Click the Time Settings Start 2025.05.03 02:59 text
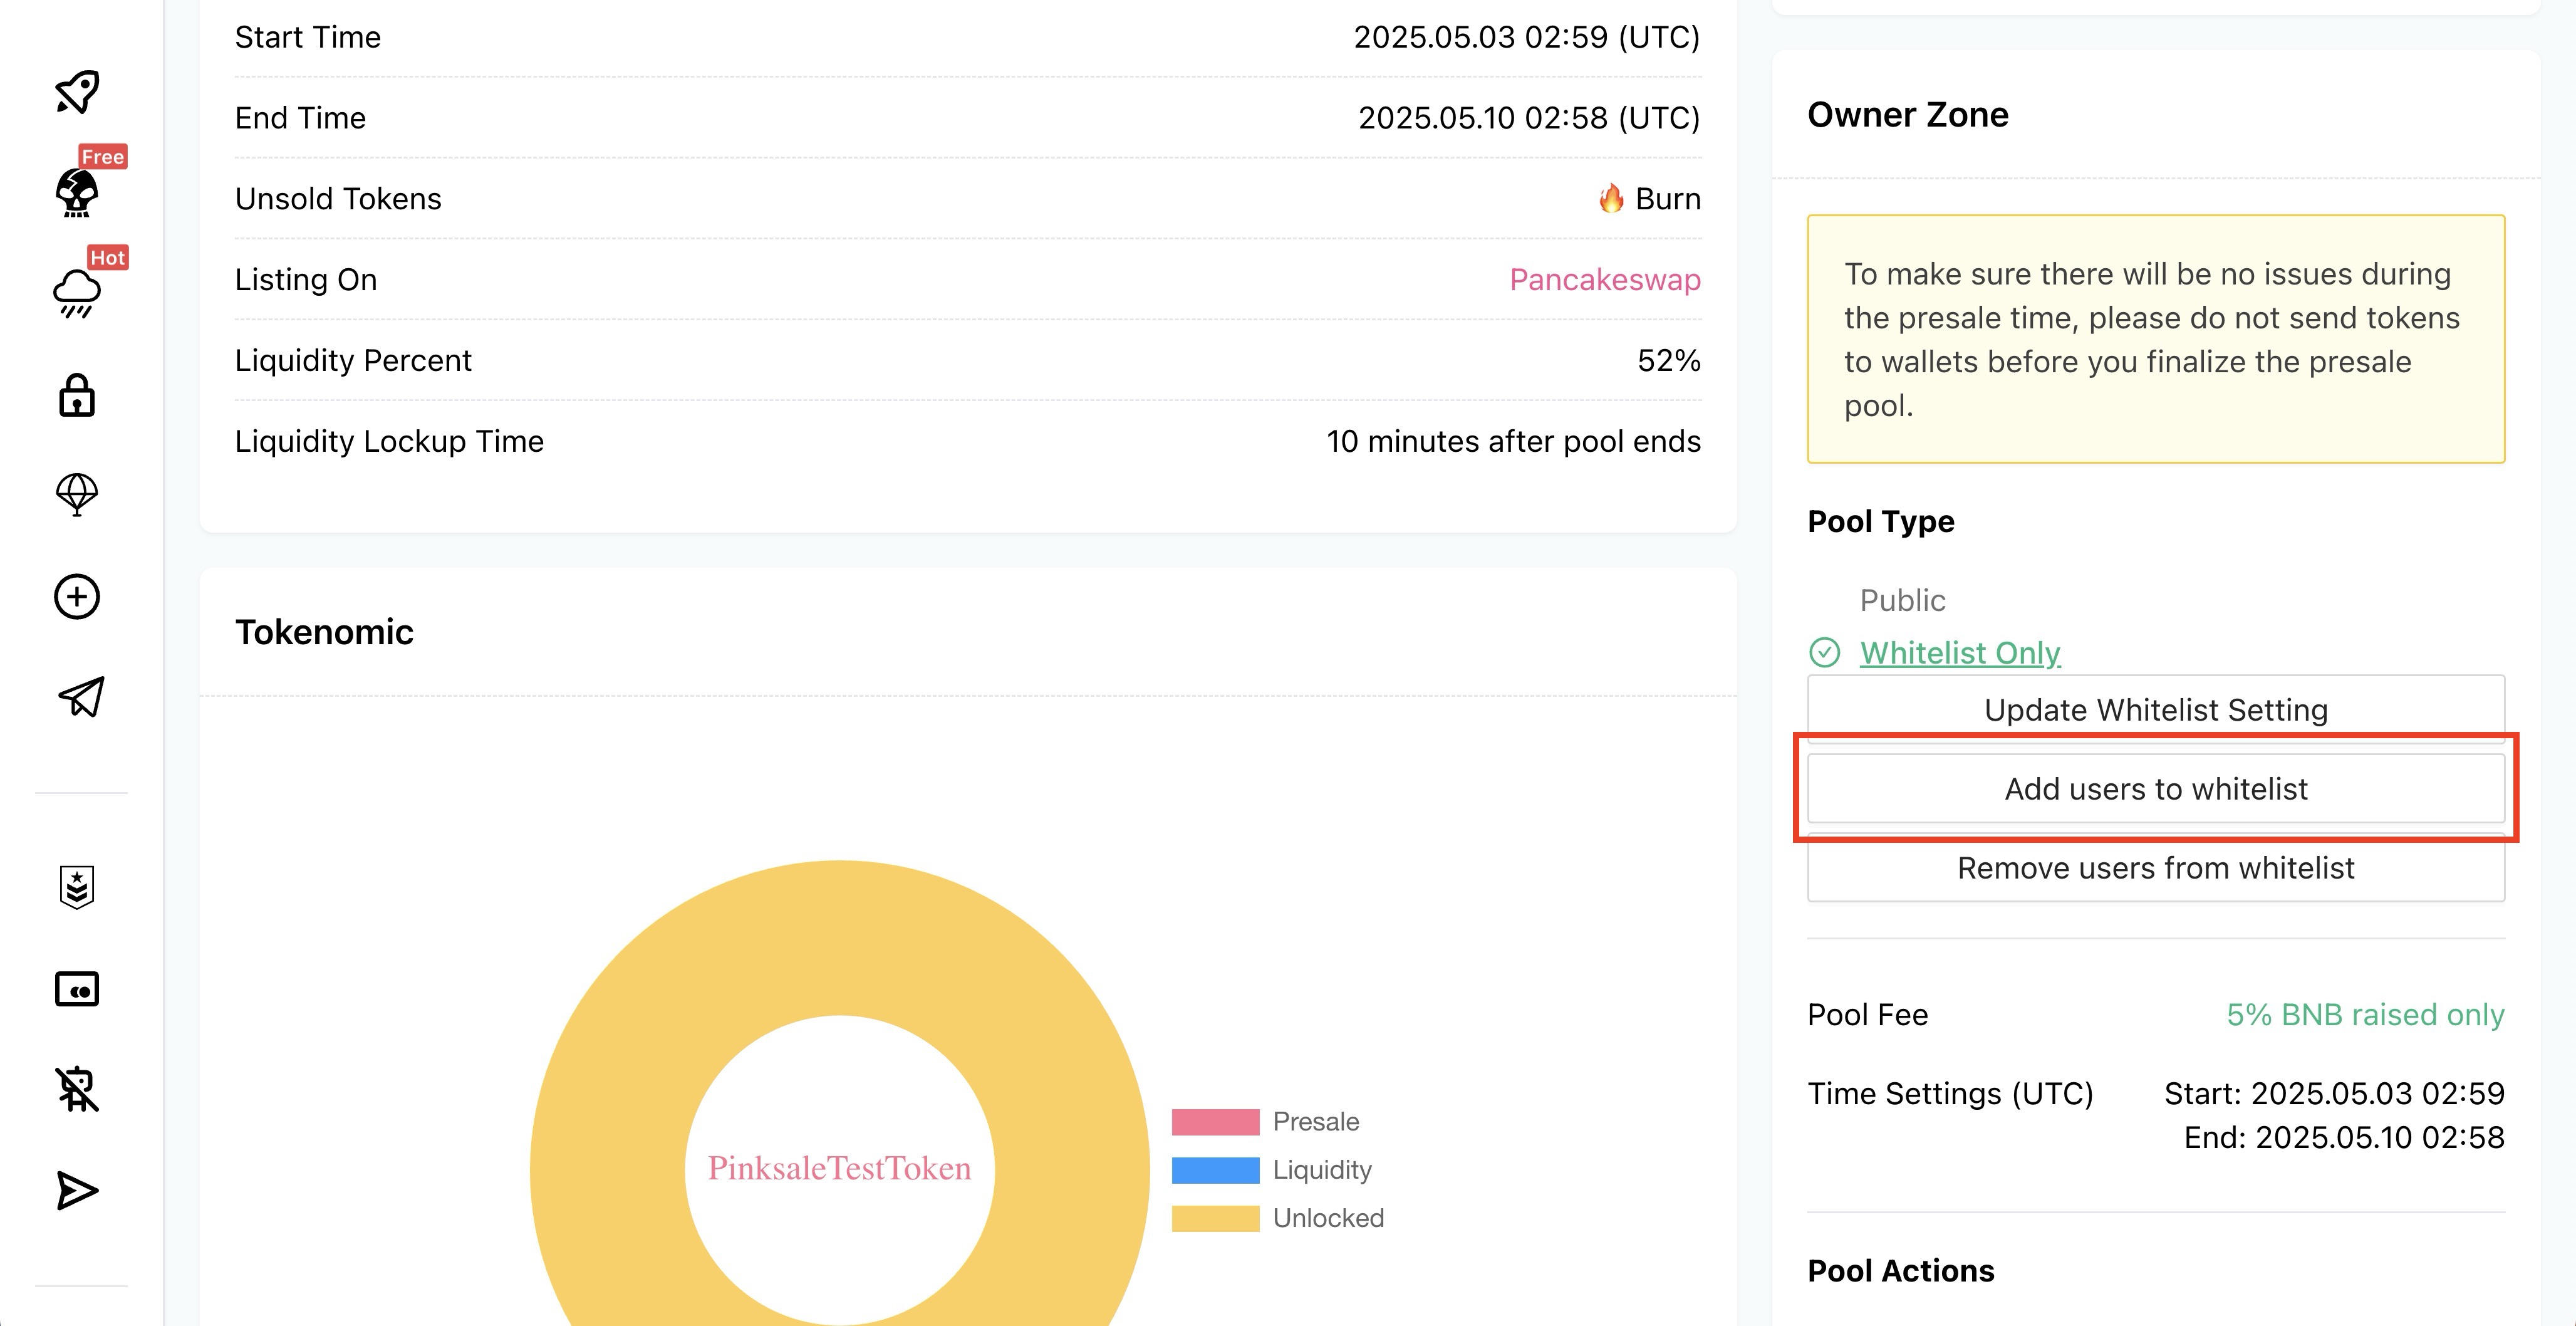 click(x=2334, y=1093)
